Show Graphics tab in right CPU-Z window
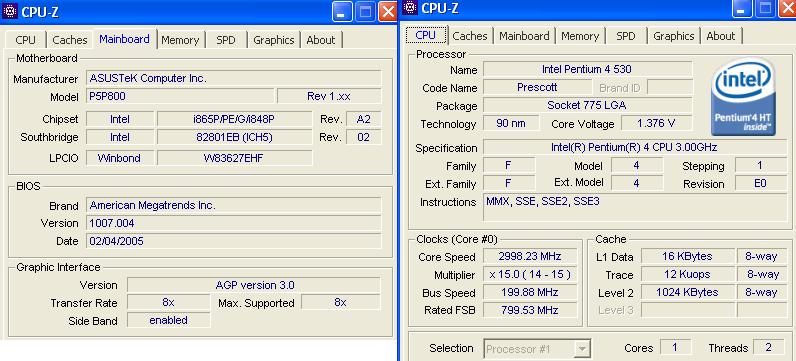The height and width of the screenshot is (361, 796). pyautogui.click(x=674, y=36)
